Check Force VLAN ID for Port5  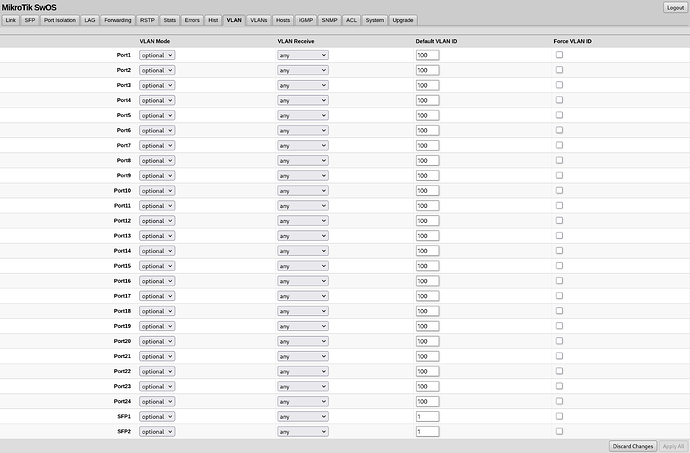tap(559, 115)
